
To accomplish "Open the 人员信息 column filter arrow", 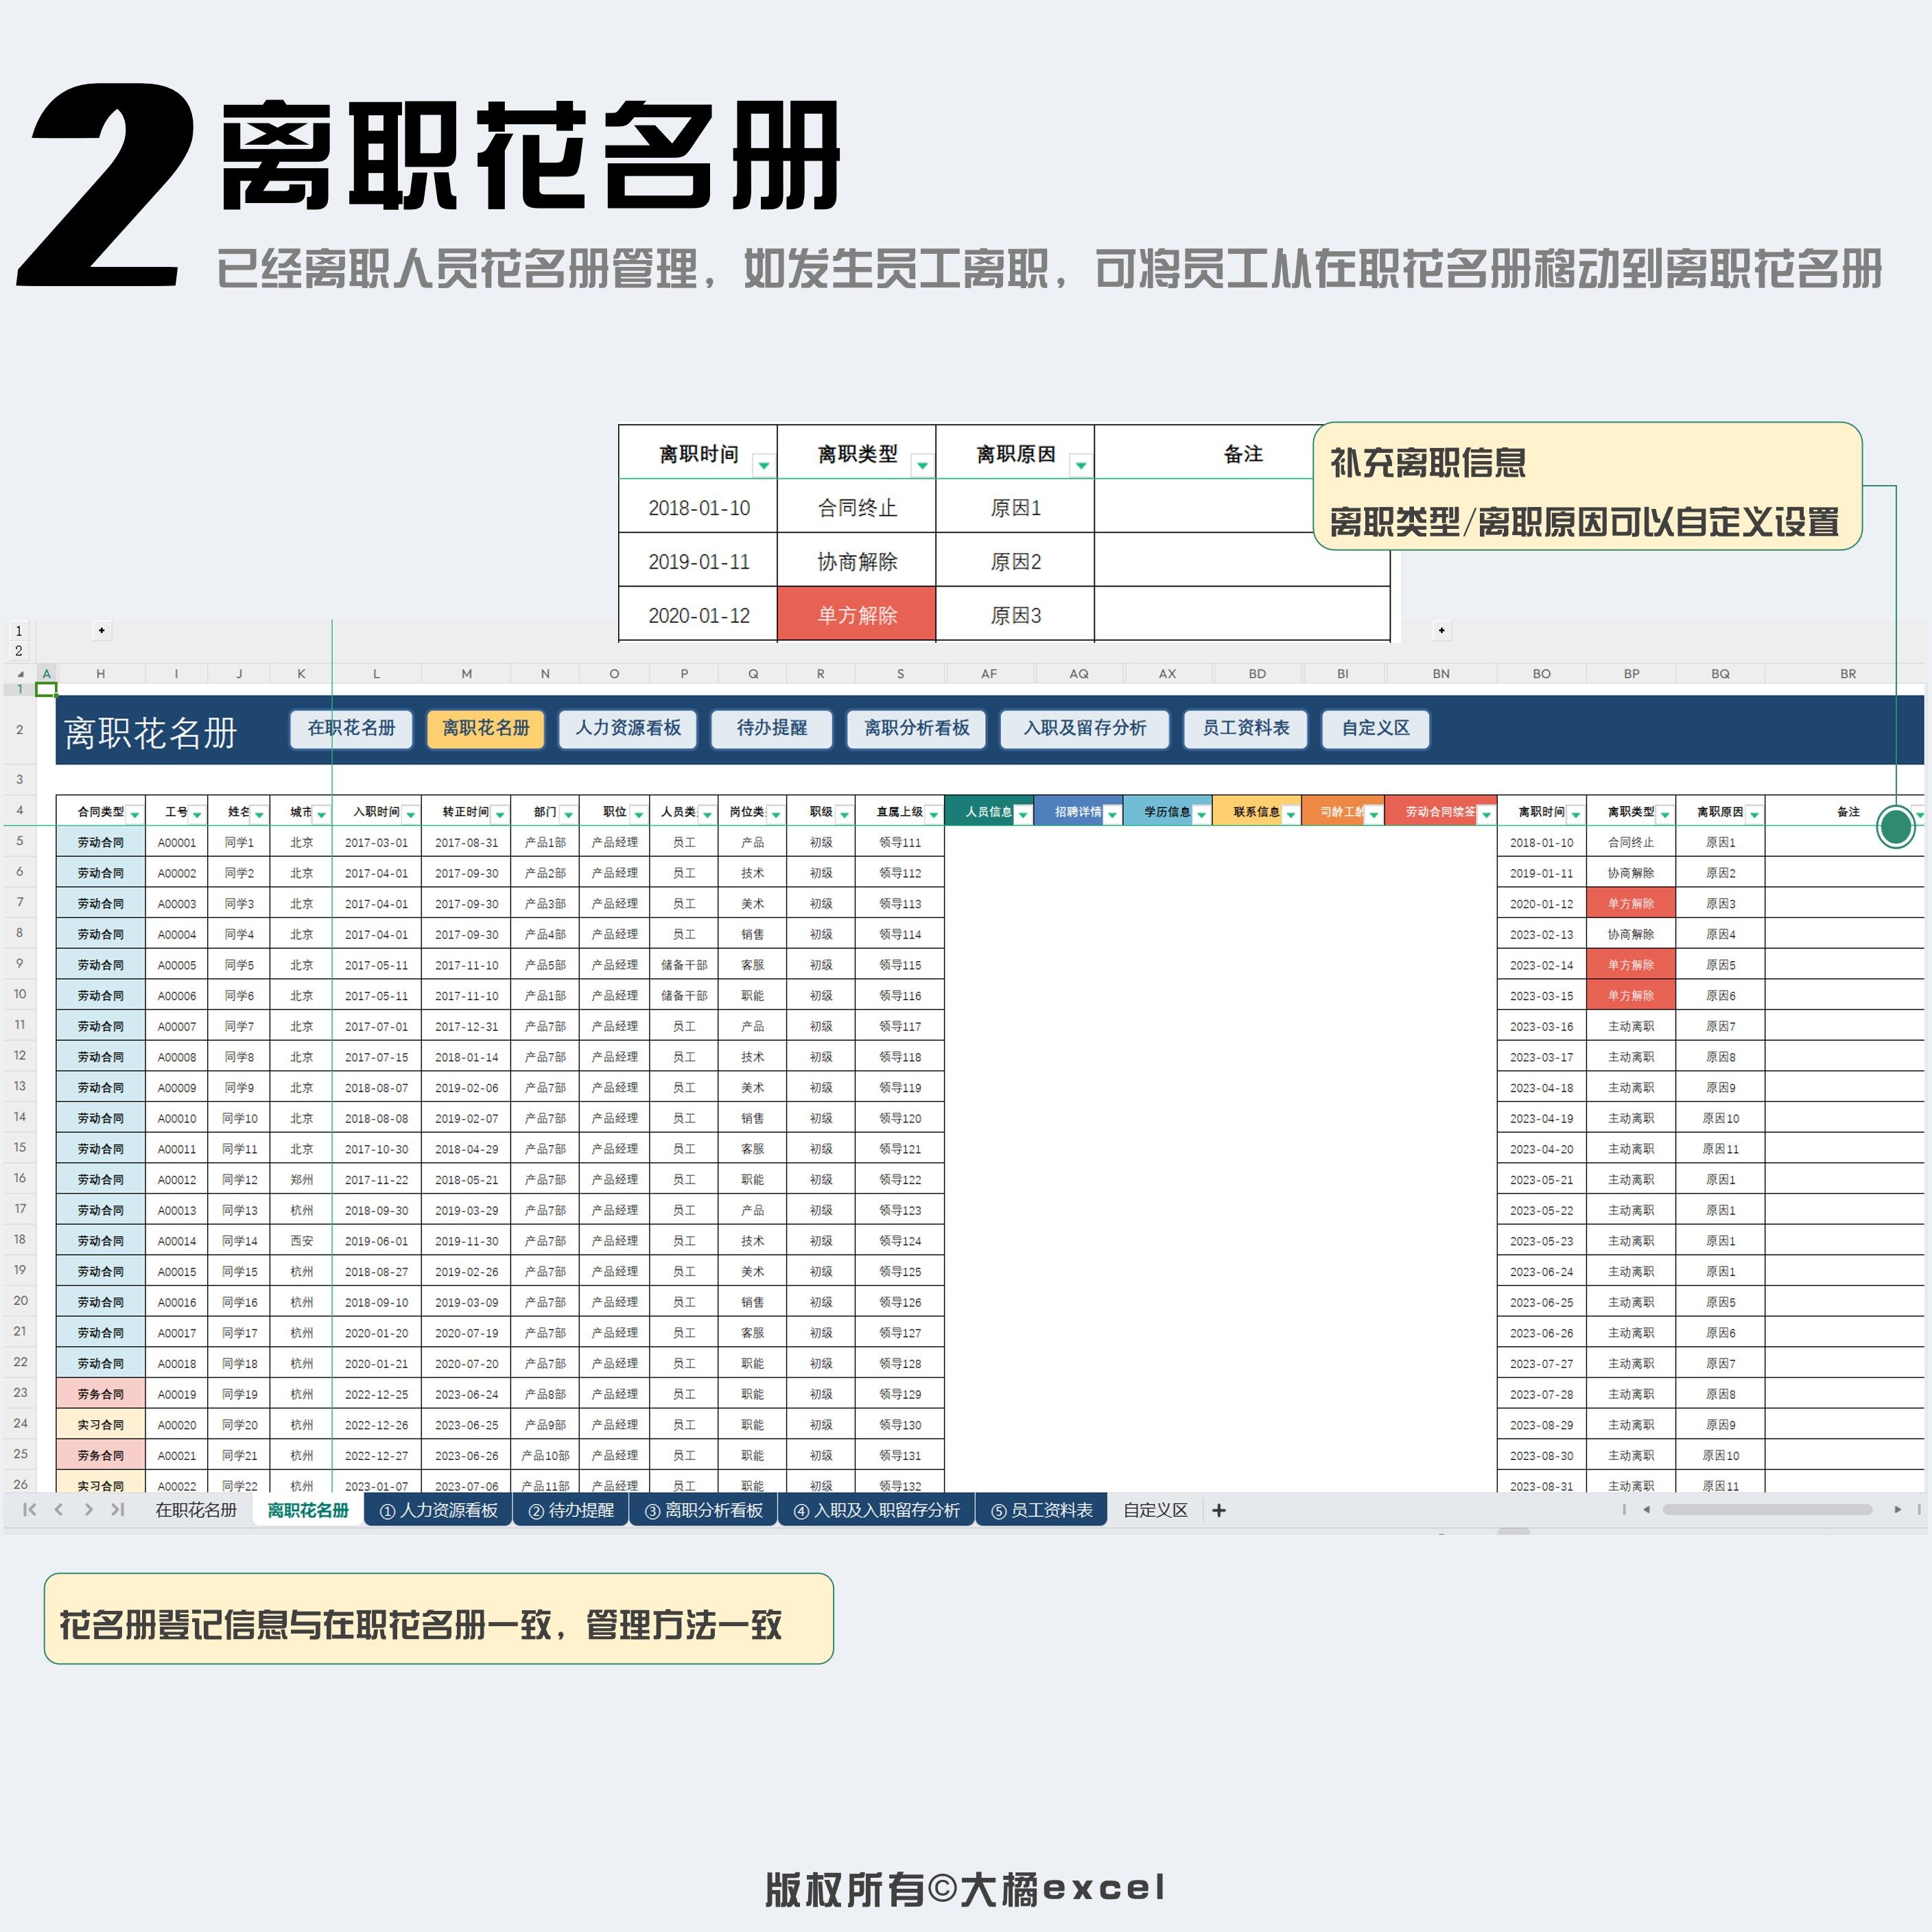I will pyautogui.click(x=1022, y=815).
